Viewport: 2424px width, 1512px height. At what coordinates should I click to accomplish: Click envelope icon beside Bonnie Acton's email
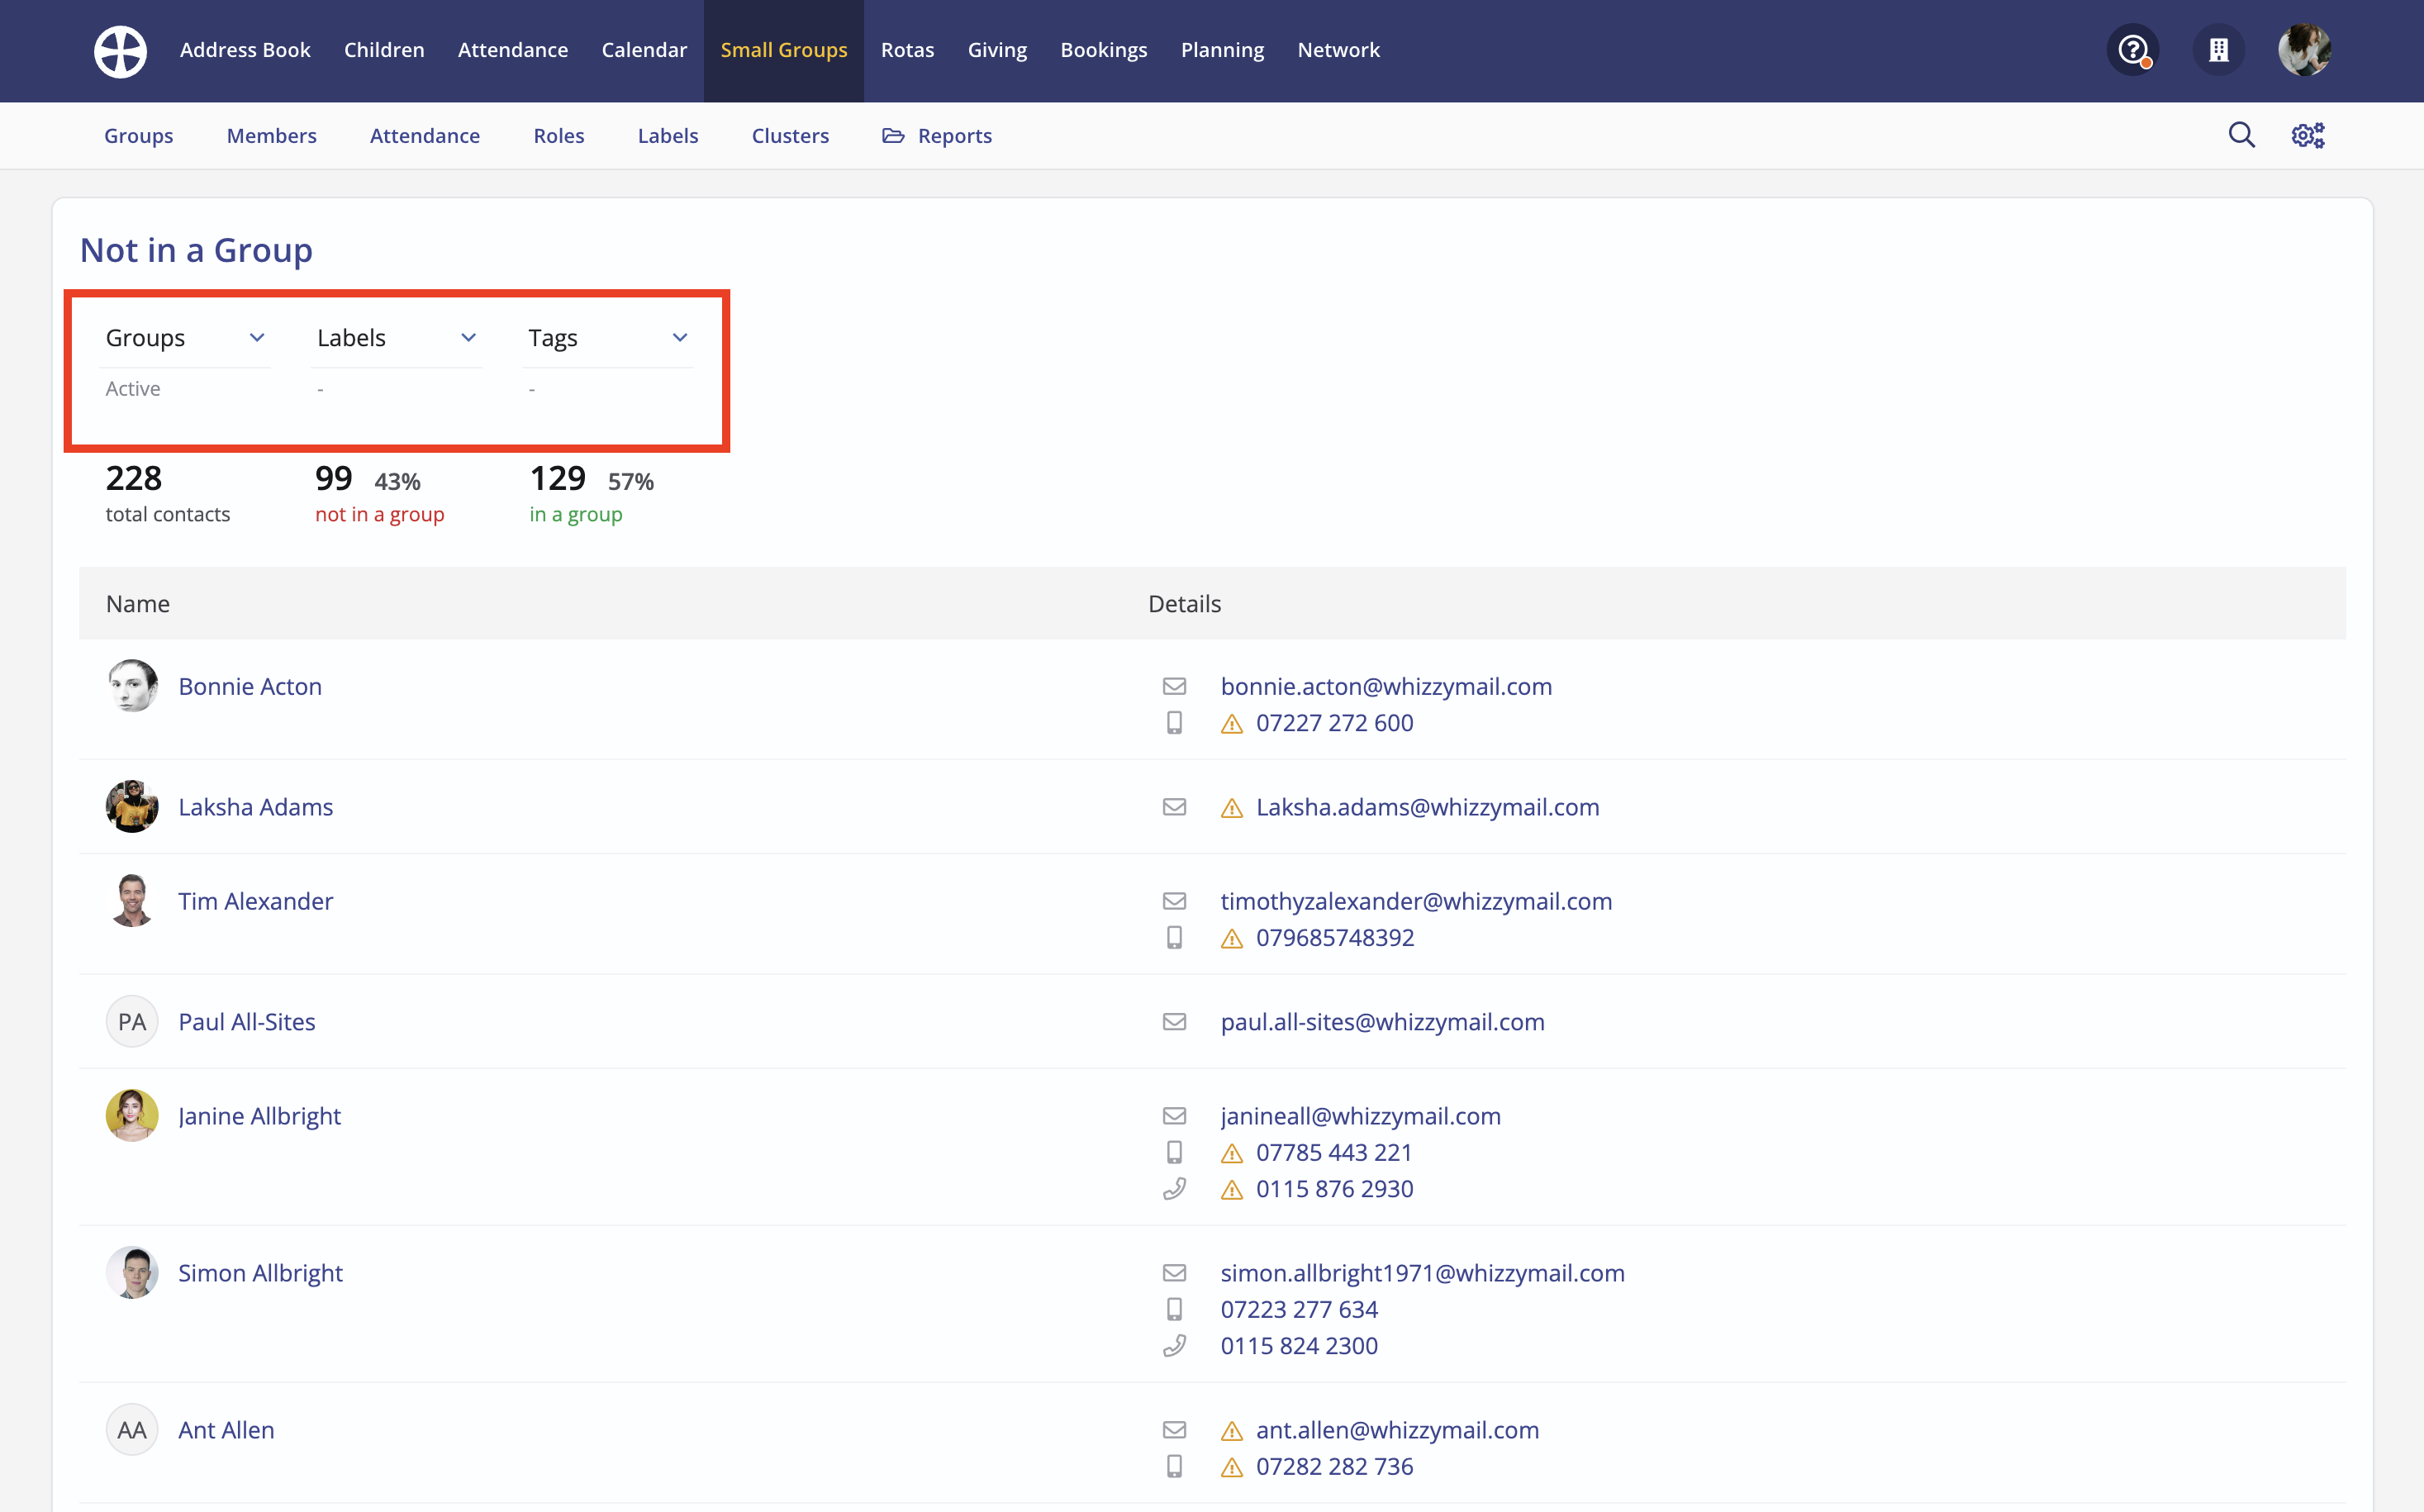click(x=1174, y=686)
